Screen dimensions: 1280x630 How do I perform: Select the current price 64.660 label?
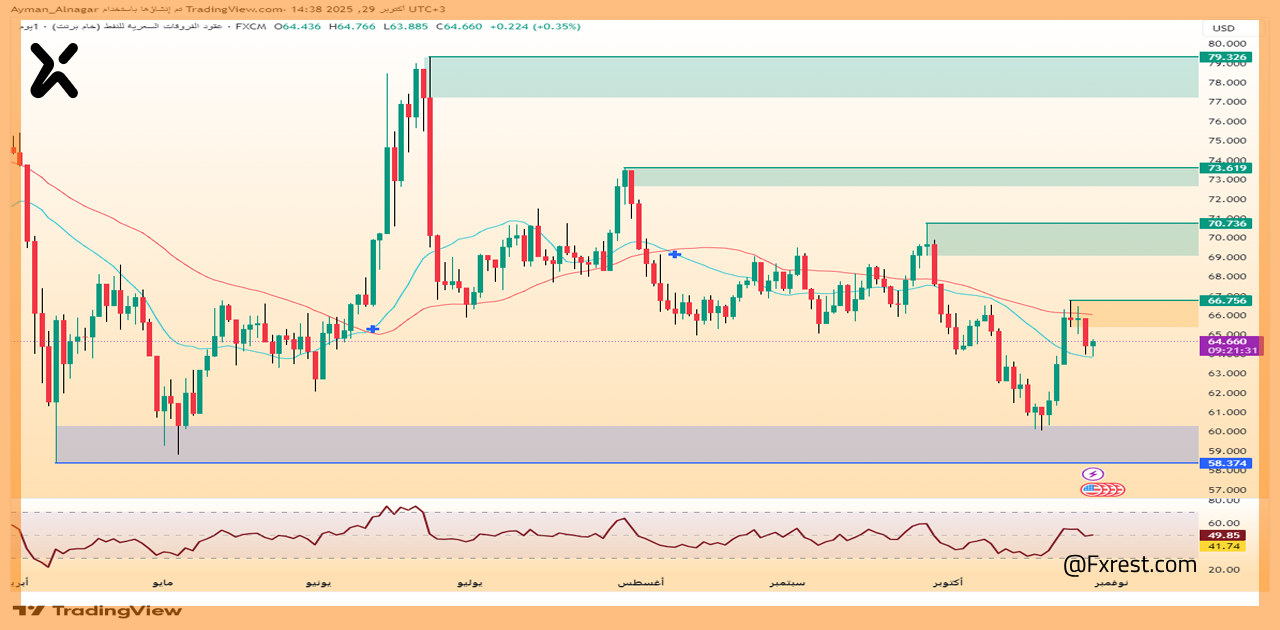[1226, 342]
